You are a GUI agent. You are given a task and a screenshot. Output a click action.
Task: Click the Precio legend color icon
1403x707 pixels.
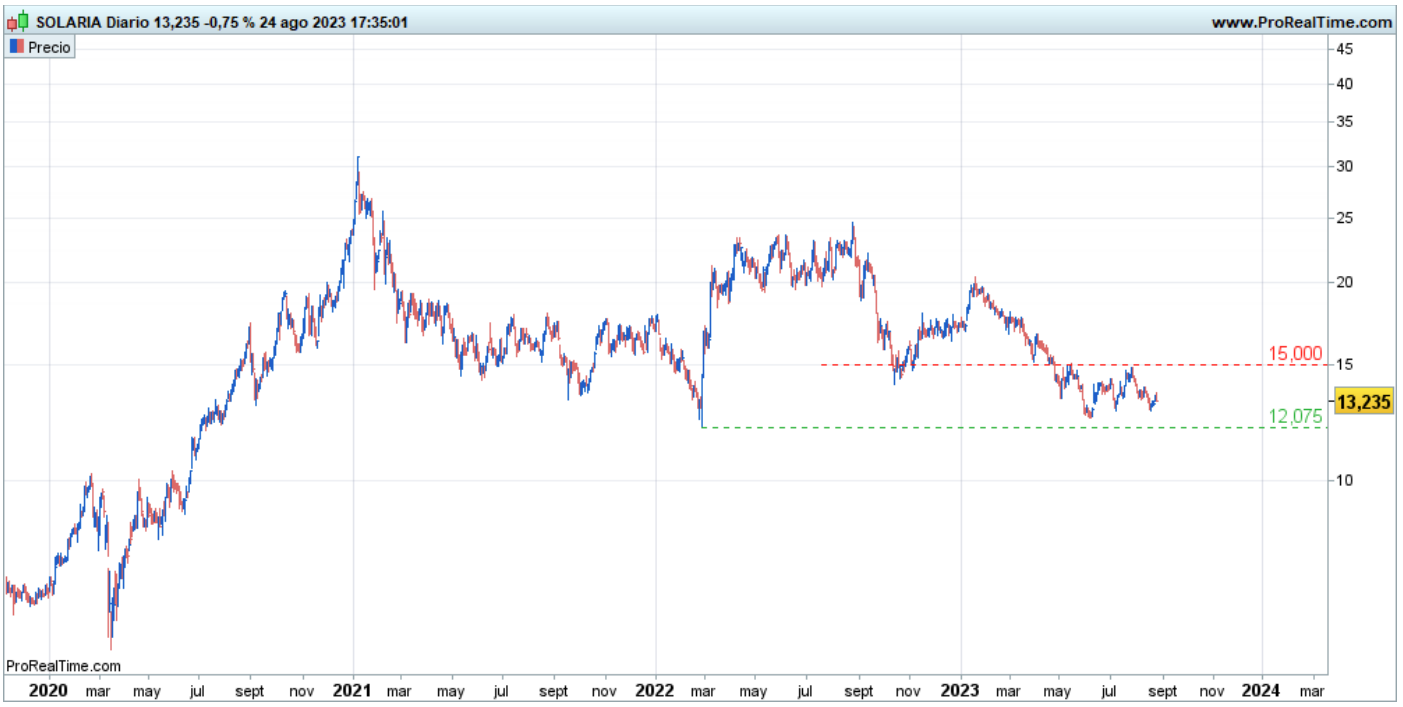pyautogui.click(x=16, y=47)
